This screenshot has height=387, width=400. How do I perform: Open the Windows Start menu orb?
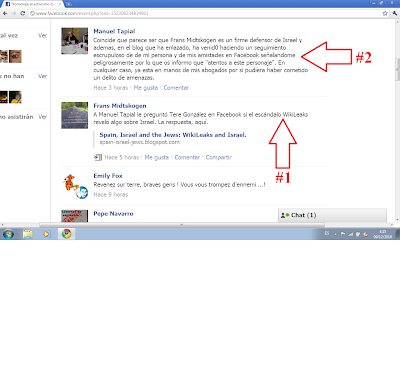pos(8,234)
